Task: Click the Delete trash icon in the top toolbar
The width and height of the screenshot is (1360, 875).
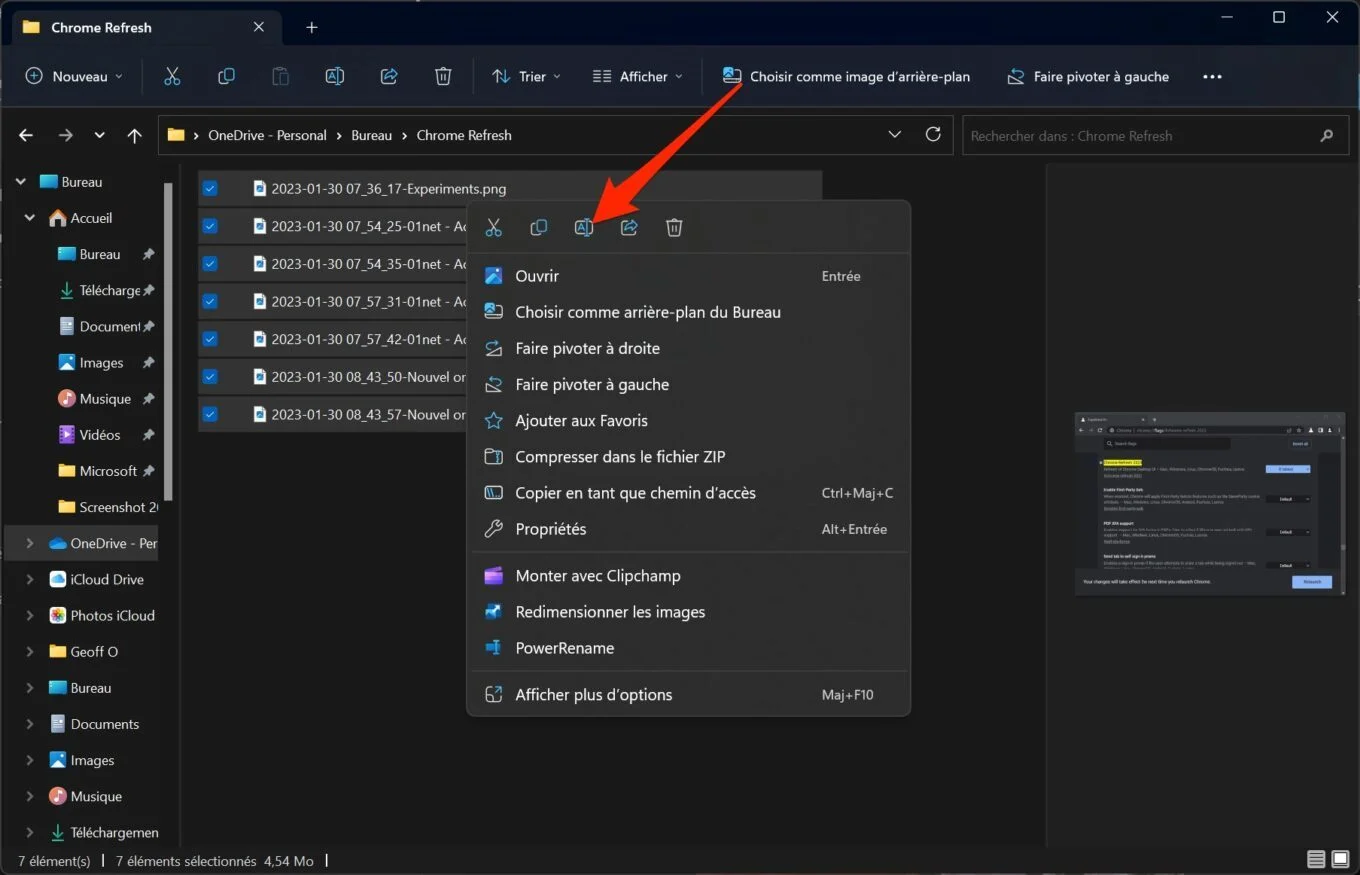Action: (x=444, y=76)
